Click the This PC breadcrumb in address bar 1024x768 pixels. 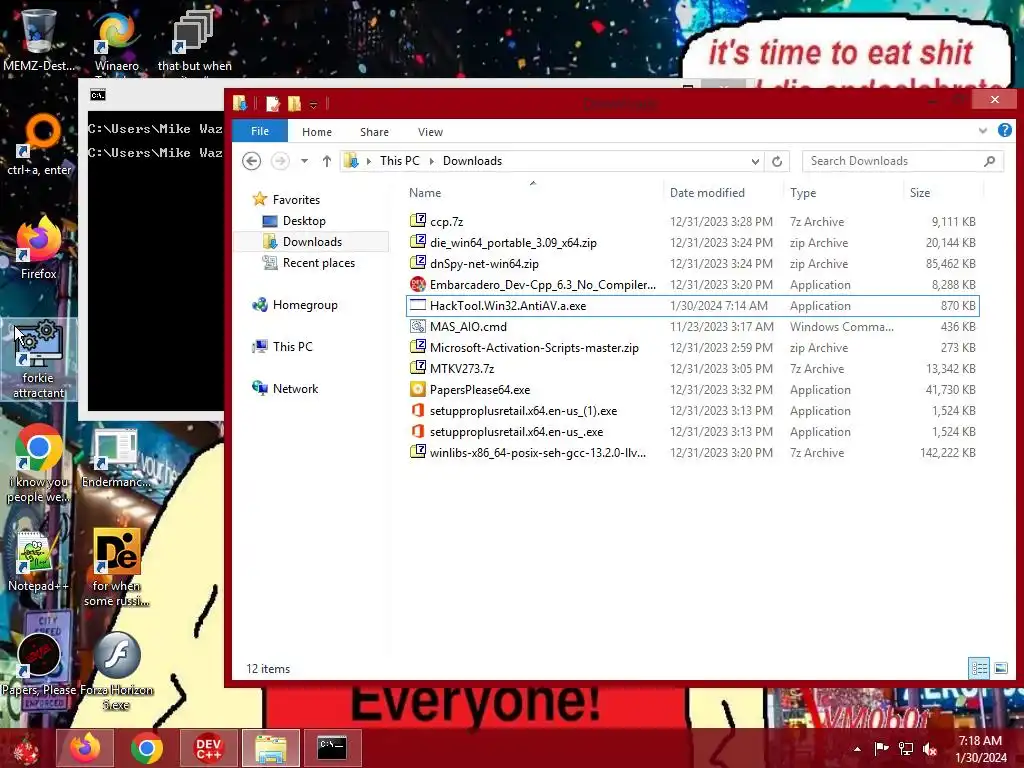coord(400,161)
